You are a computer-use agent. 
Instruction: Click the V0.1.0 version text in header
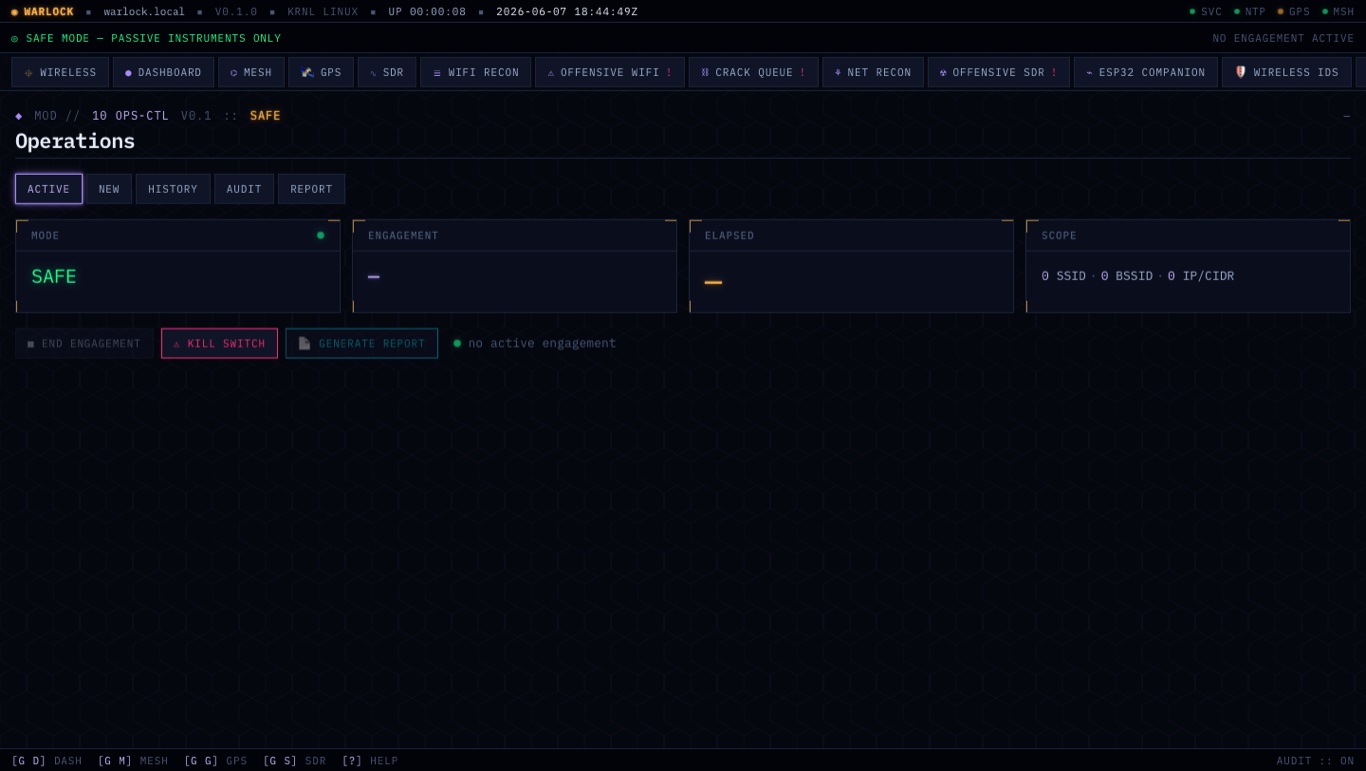pos(236,12)
